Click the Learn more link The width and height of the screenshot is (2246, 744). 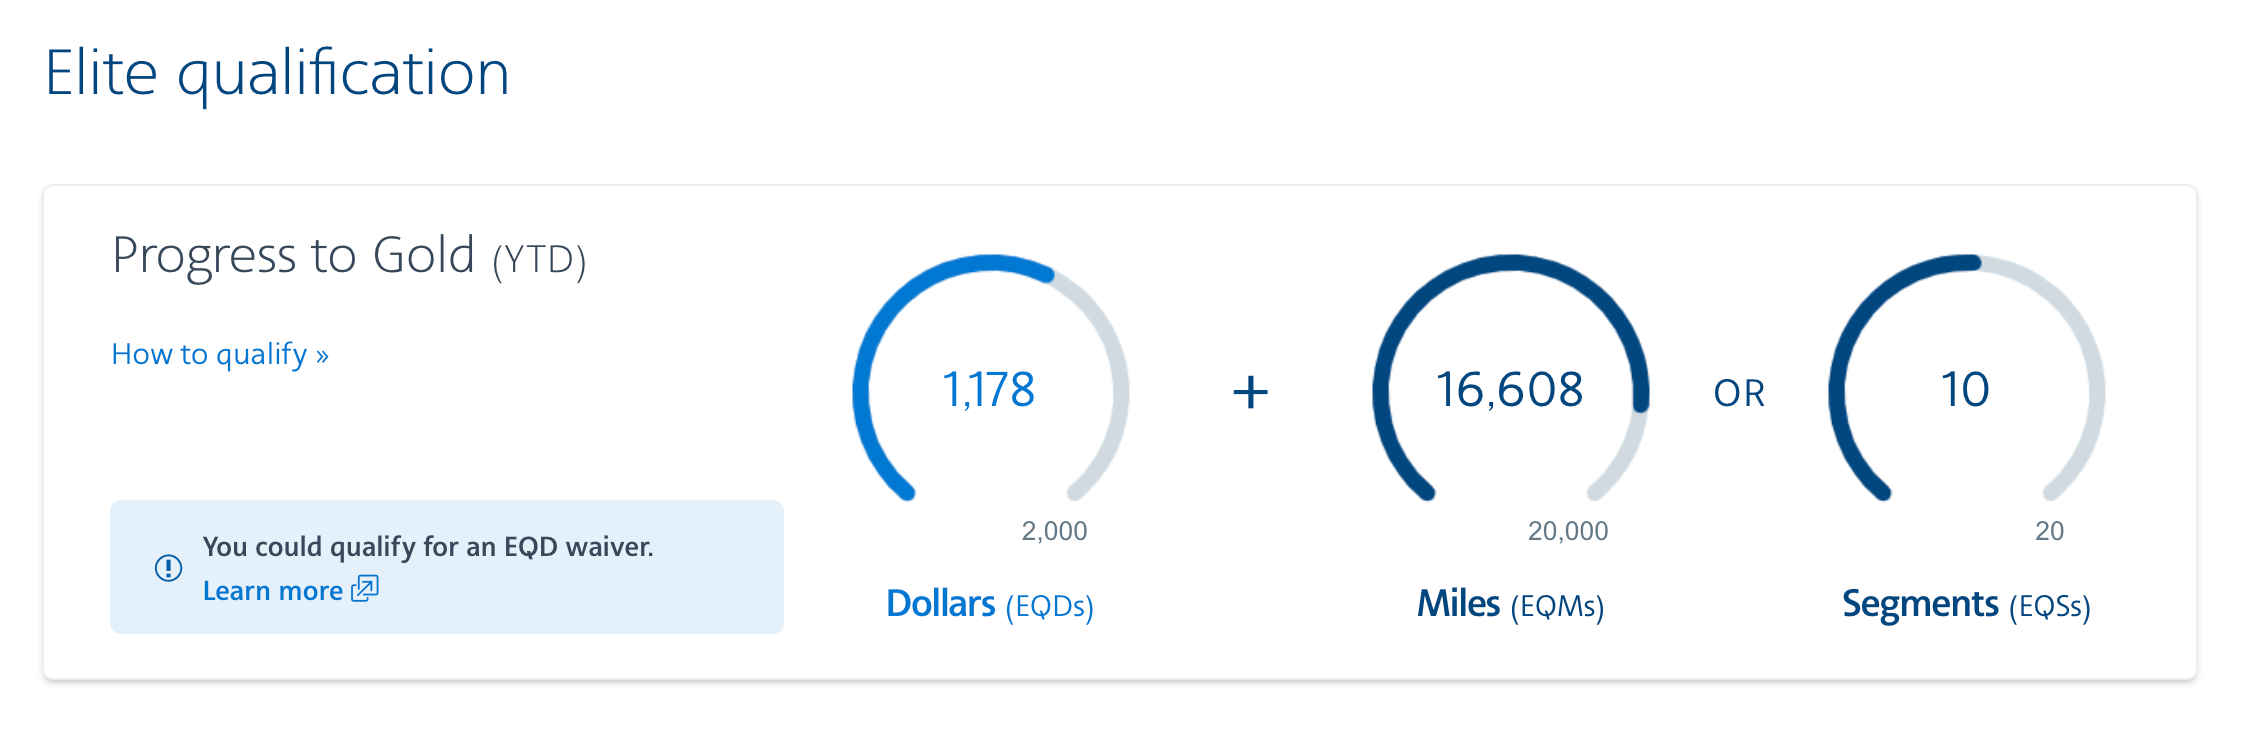[x=272, y=591]
